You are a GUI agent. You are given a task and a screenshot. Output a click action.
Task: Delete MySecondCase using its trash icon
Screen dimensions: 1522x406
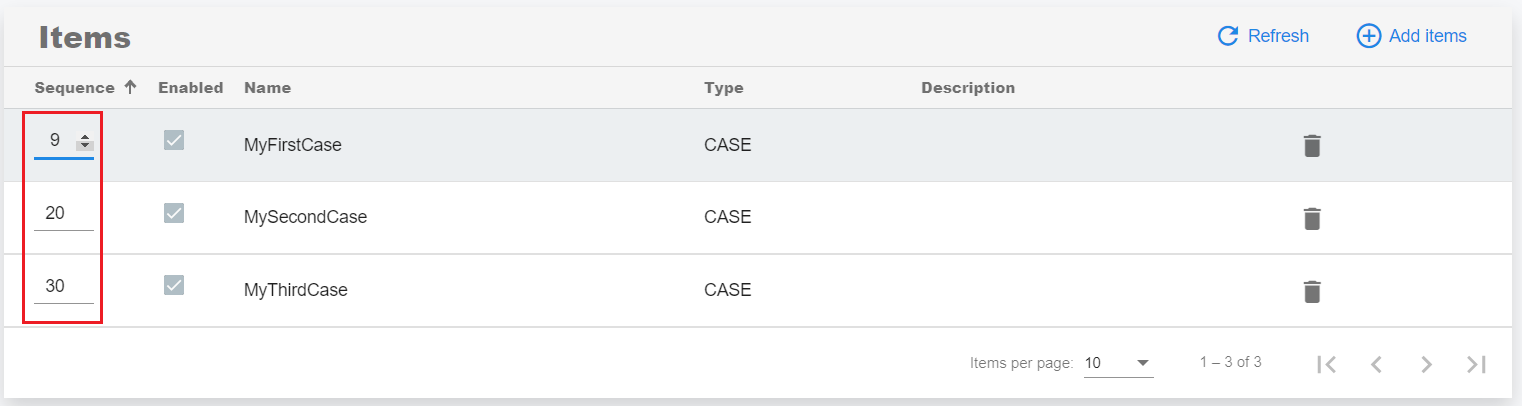coord(1312,219)
